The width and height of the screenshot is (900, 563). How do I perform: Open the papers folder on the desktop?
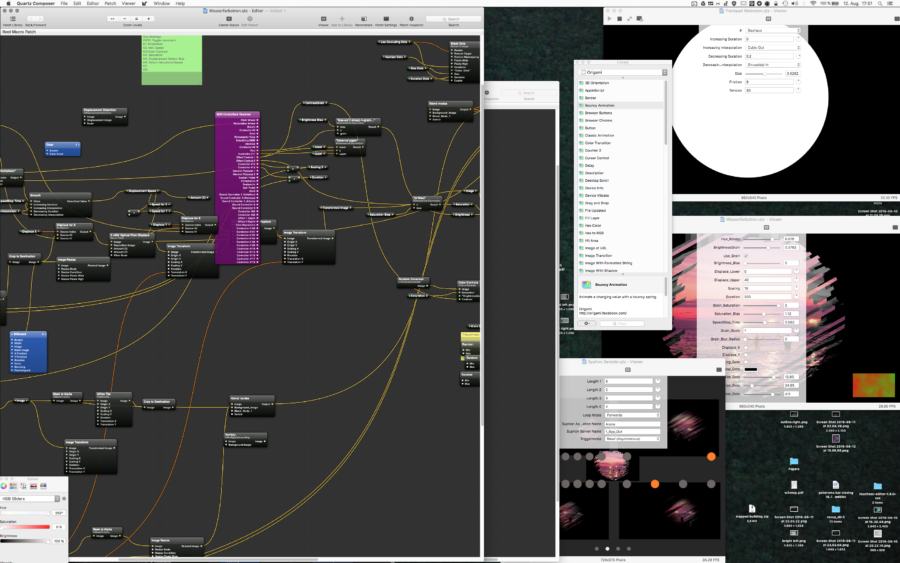[794, 461]
